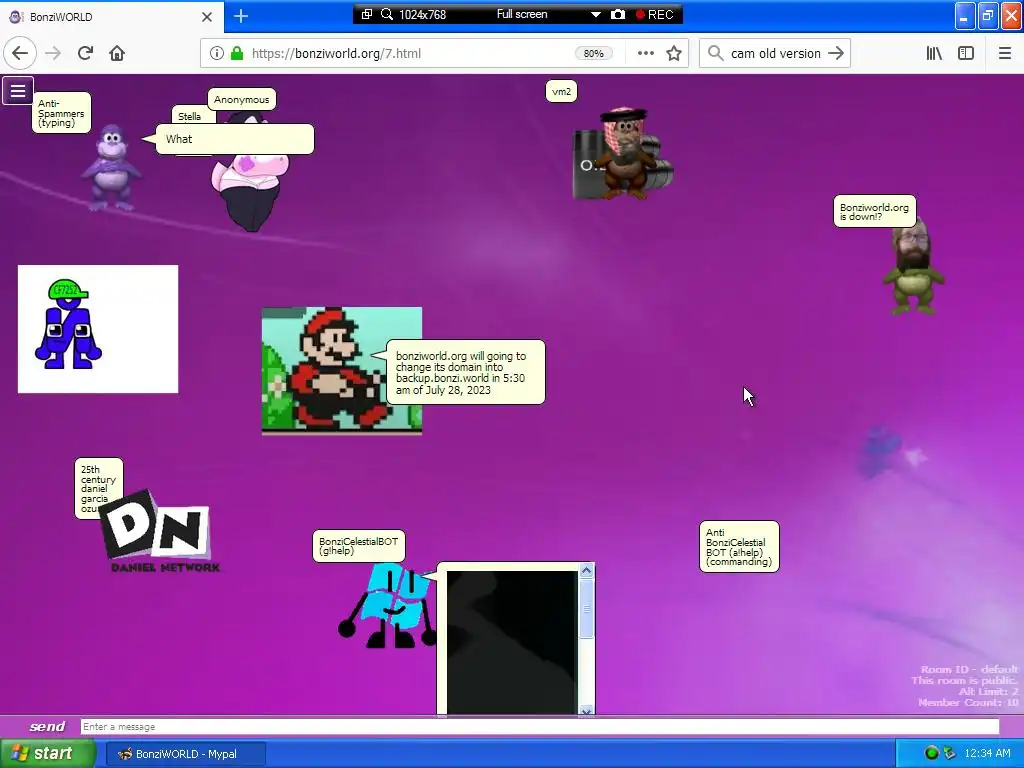
Task: Open the browser application menu icon
Action: 1004,54
